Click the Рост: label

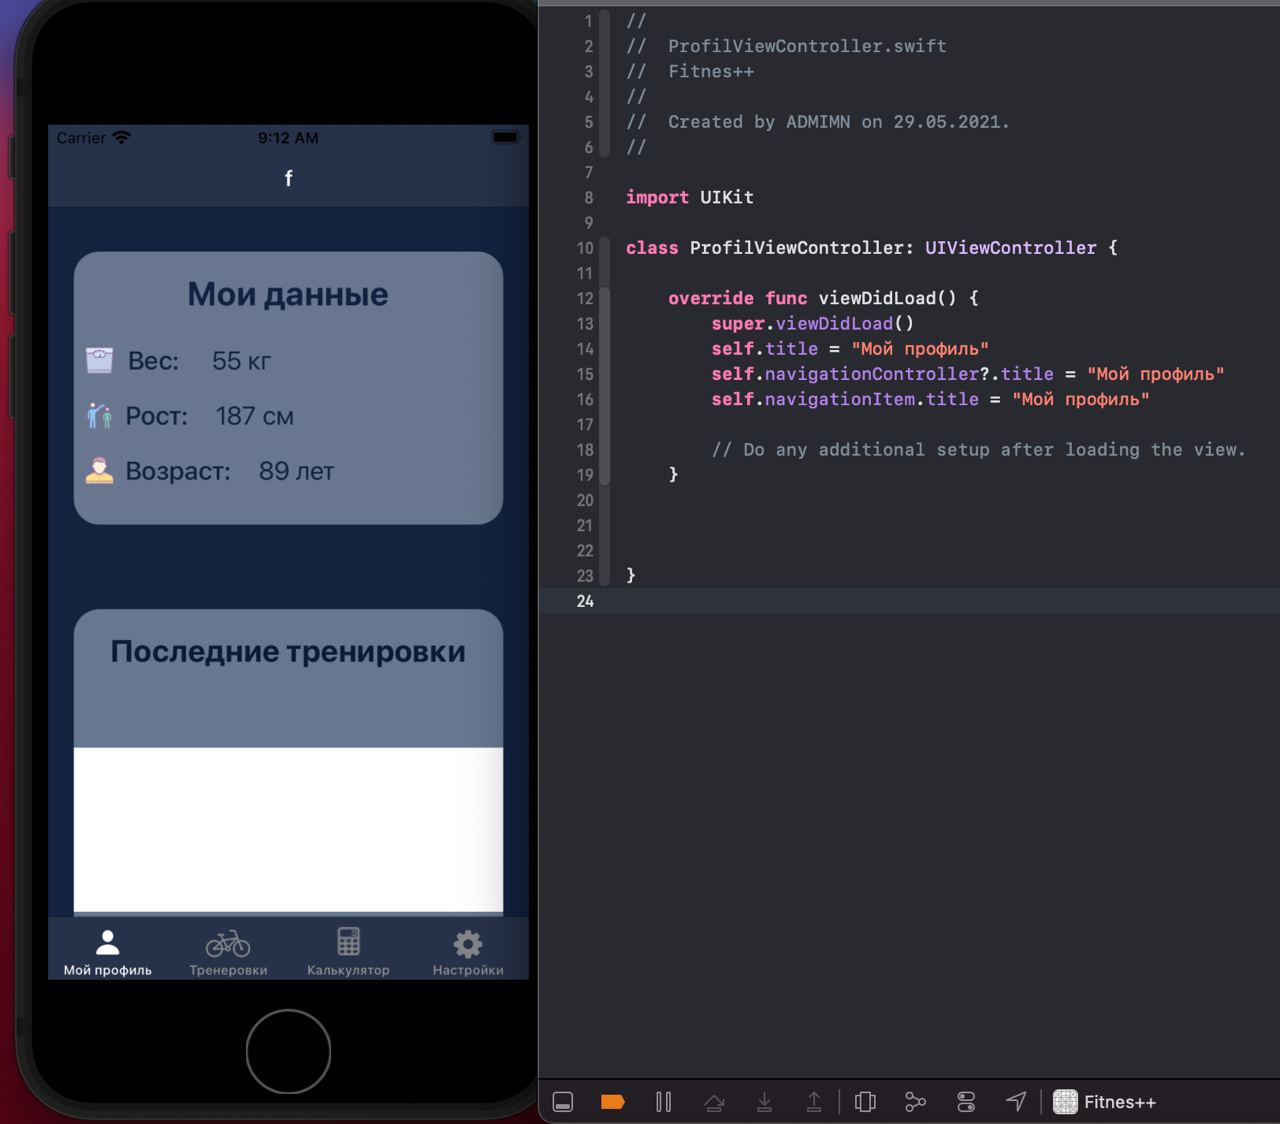(x=157, y=416)
